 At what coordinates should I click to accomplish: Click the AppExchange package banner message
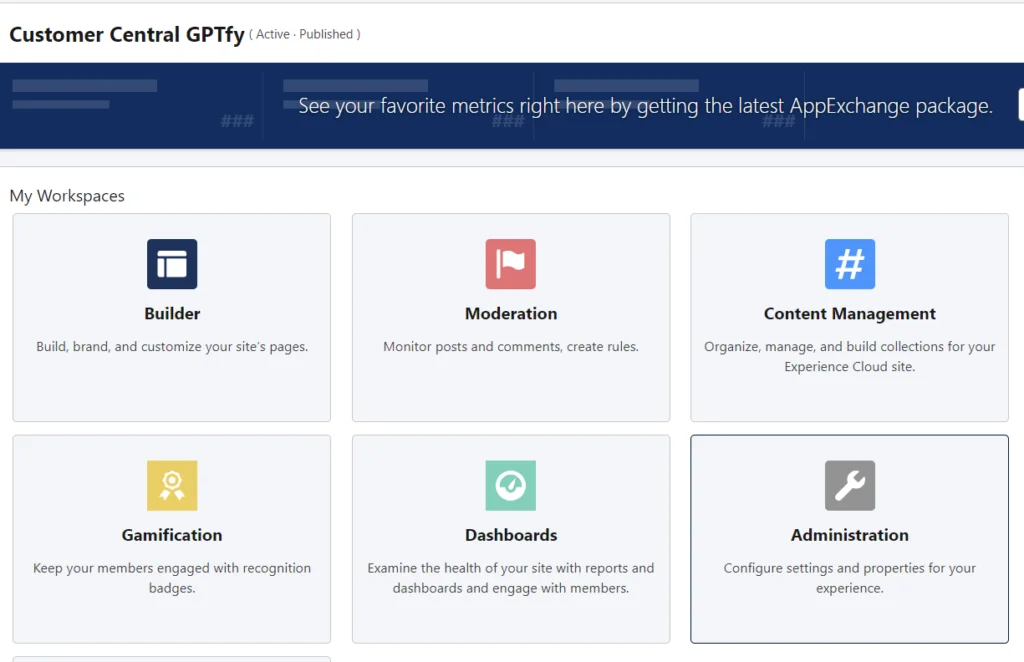[x=645, y=106]
